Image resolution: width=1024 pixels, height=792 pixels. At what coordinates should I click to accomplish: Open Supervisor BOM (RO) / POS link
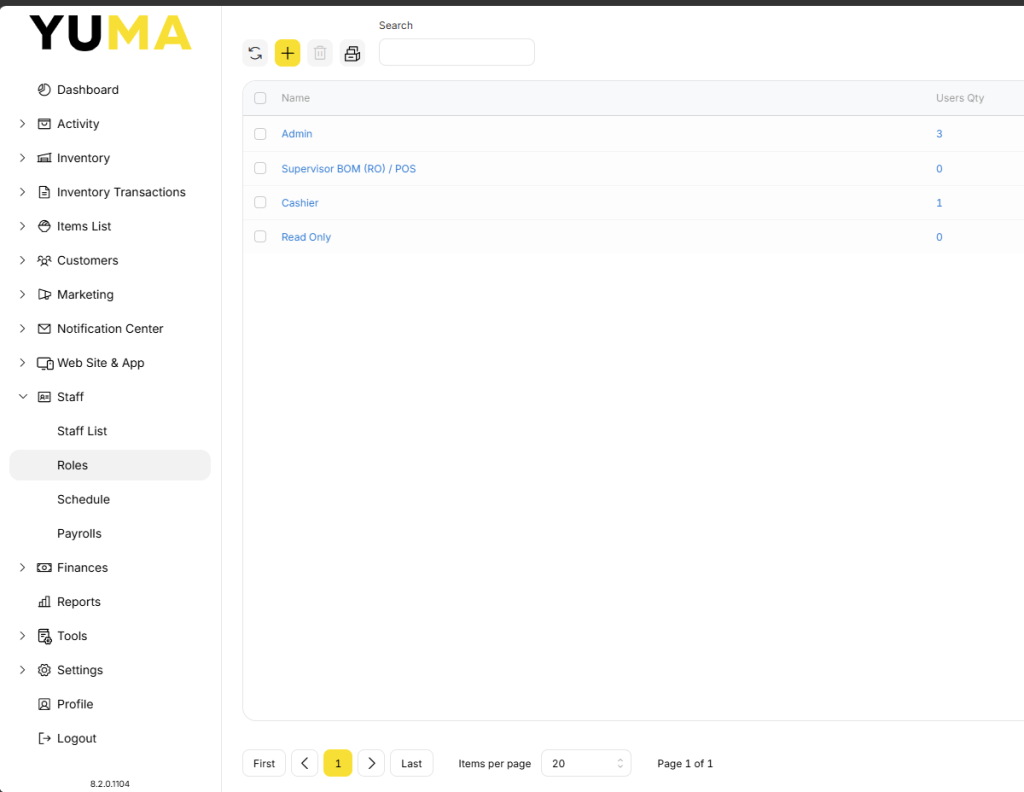click(348, 168)
